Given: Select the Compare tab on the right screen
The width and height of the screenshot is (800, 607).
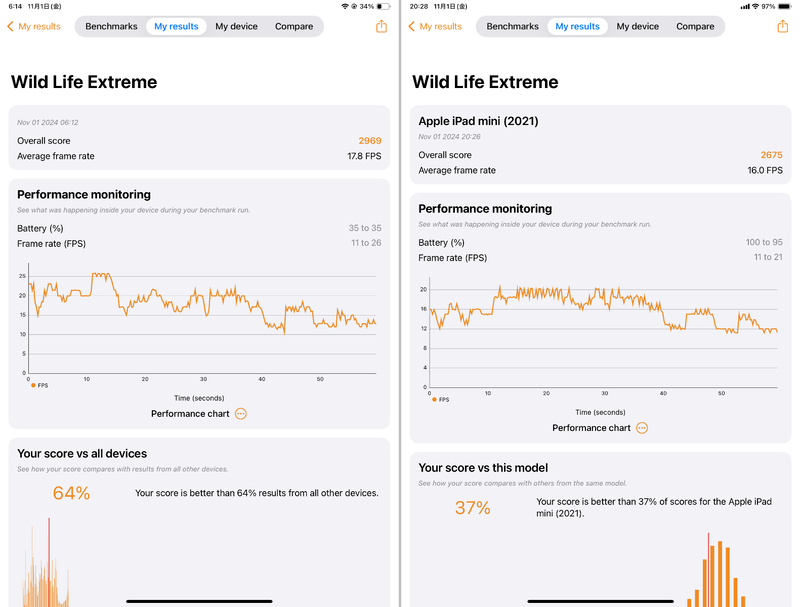Looking at the screenshot, I should (x=695, y=27).
